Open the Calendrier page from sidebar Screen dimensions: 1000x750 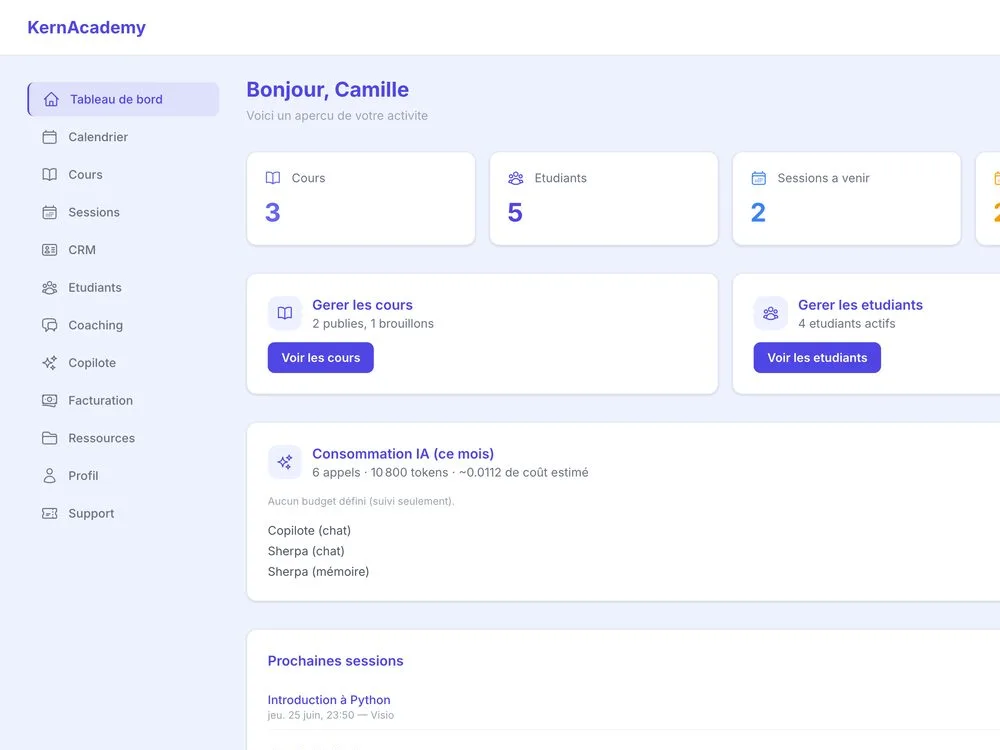click(123, 137)
